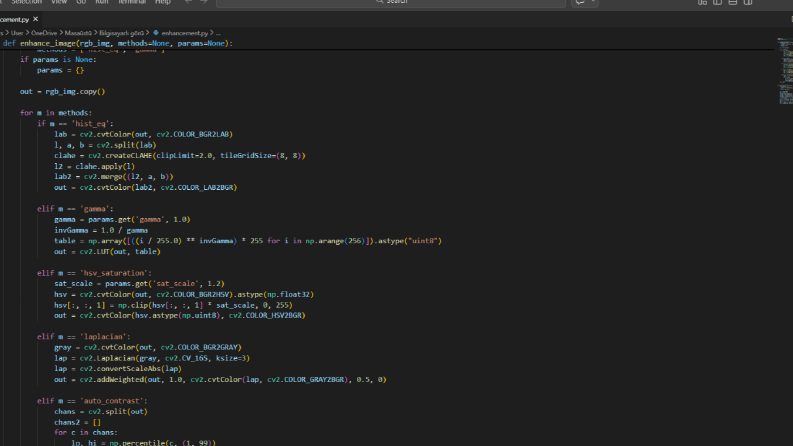Viewport: 793px width, 446px height.
Task: Open the Help menu
Action: click(x=162, y=2)
